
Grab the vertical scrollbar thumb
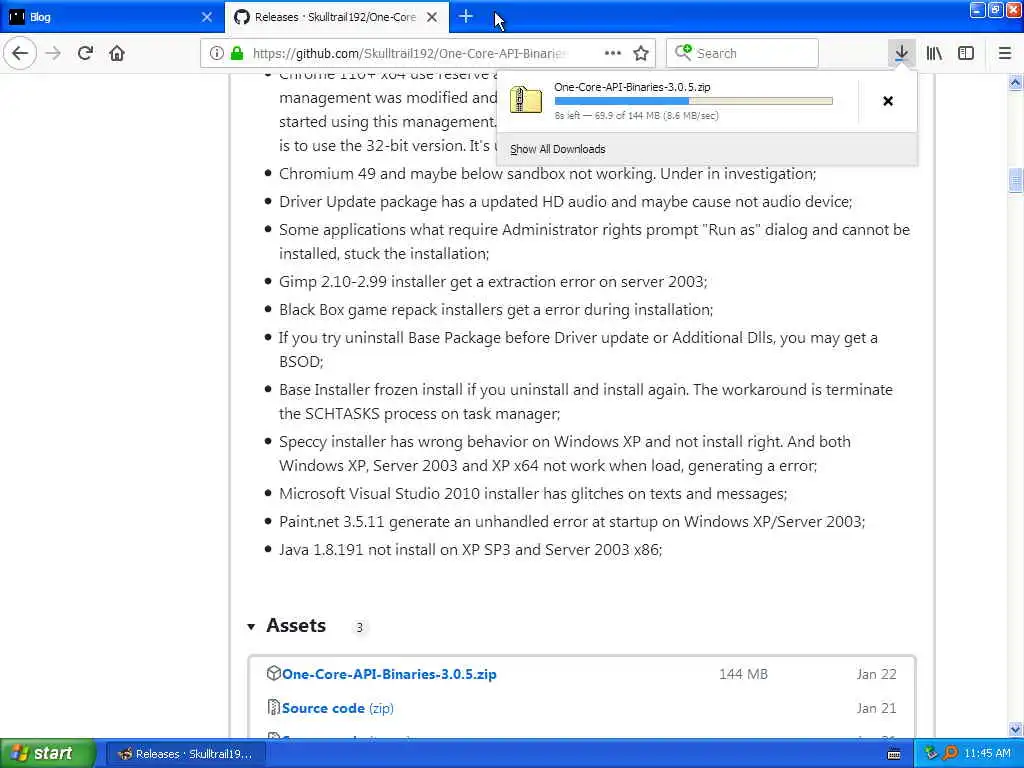(1015, 180)
